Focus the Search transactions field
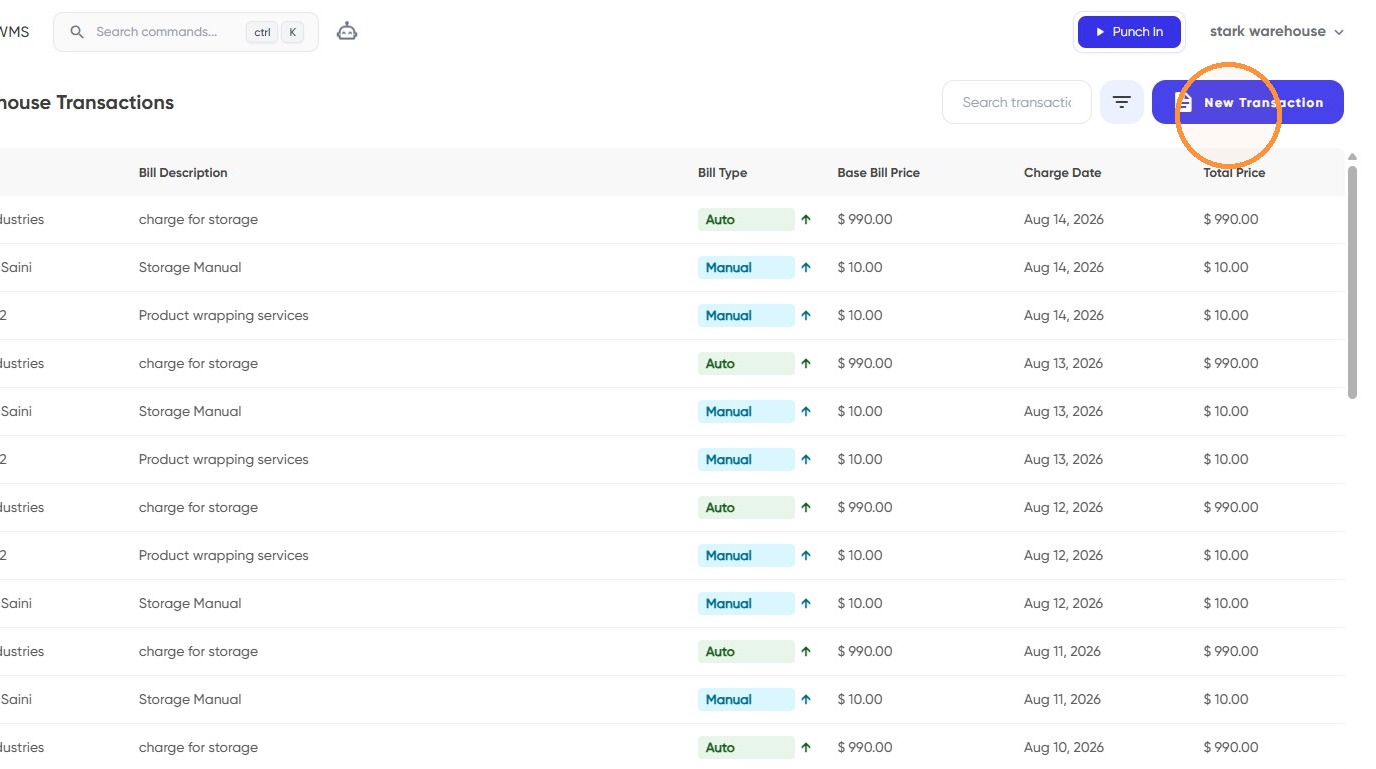Viewport: 1376px width, 769px height. [x=1017, y=102]
